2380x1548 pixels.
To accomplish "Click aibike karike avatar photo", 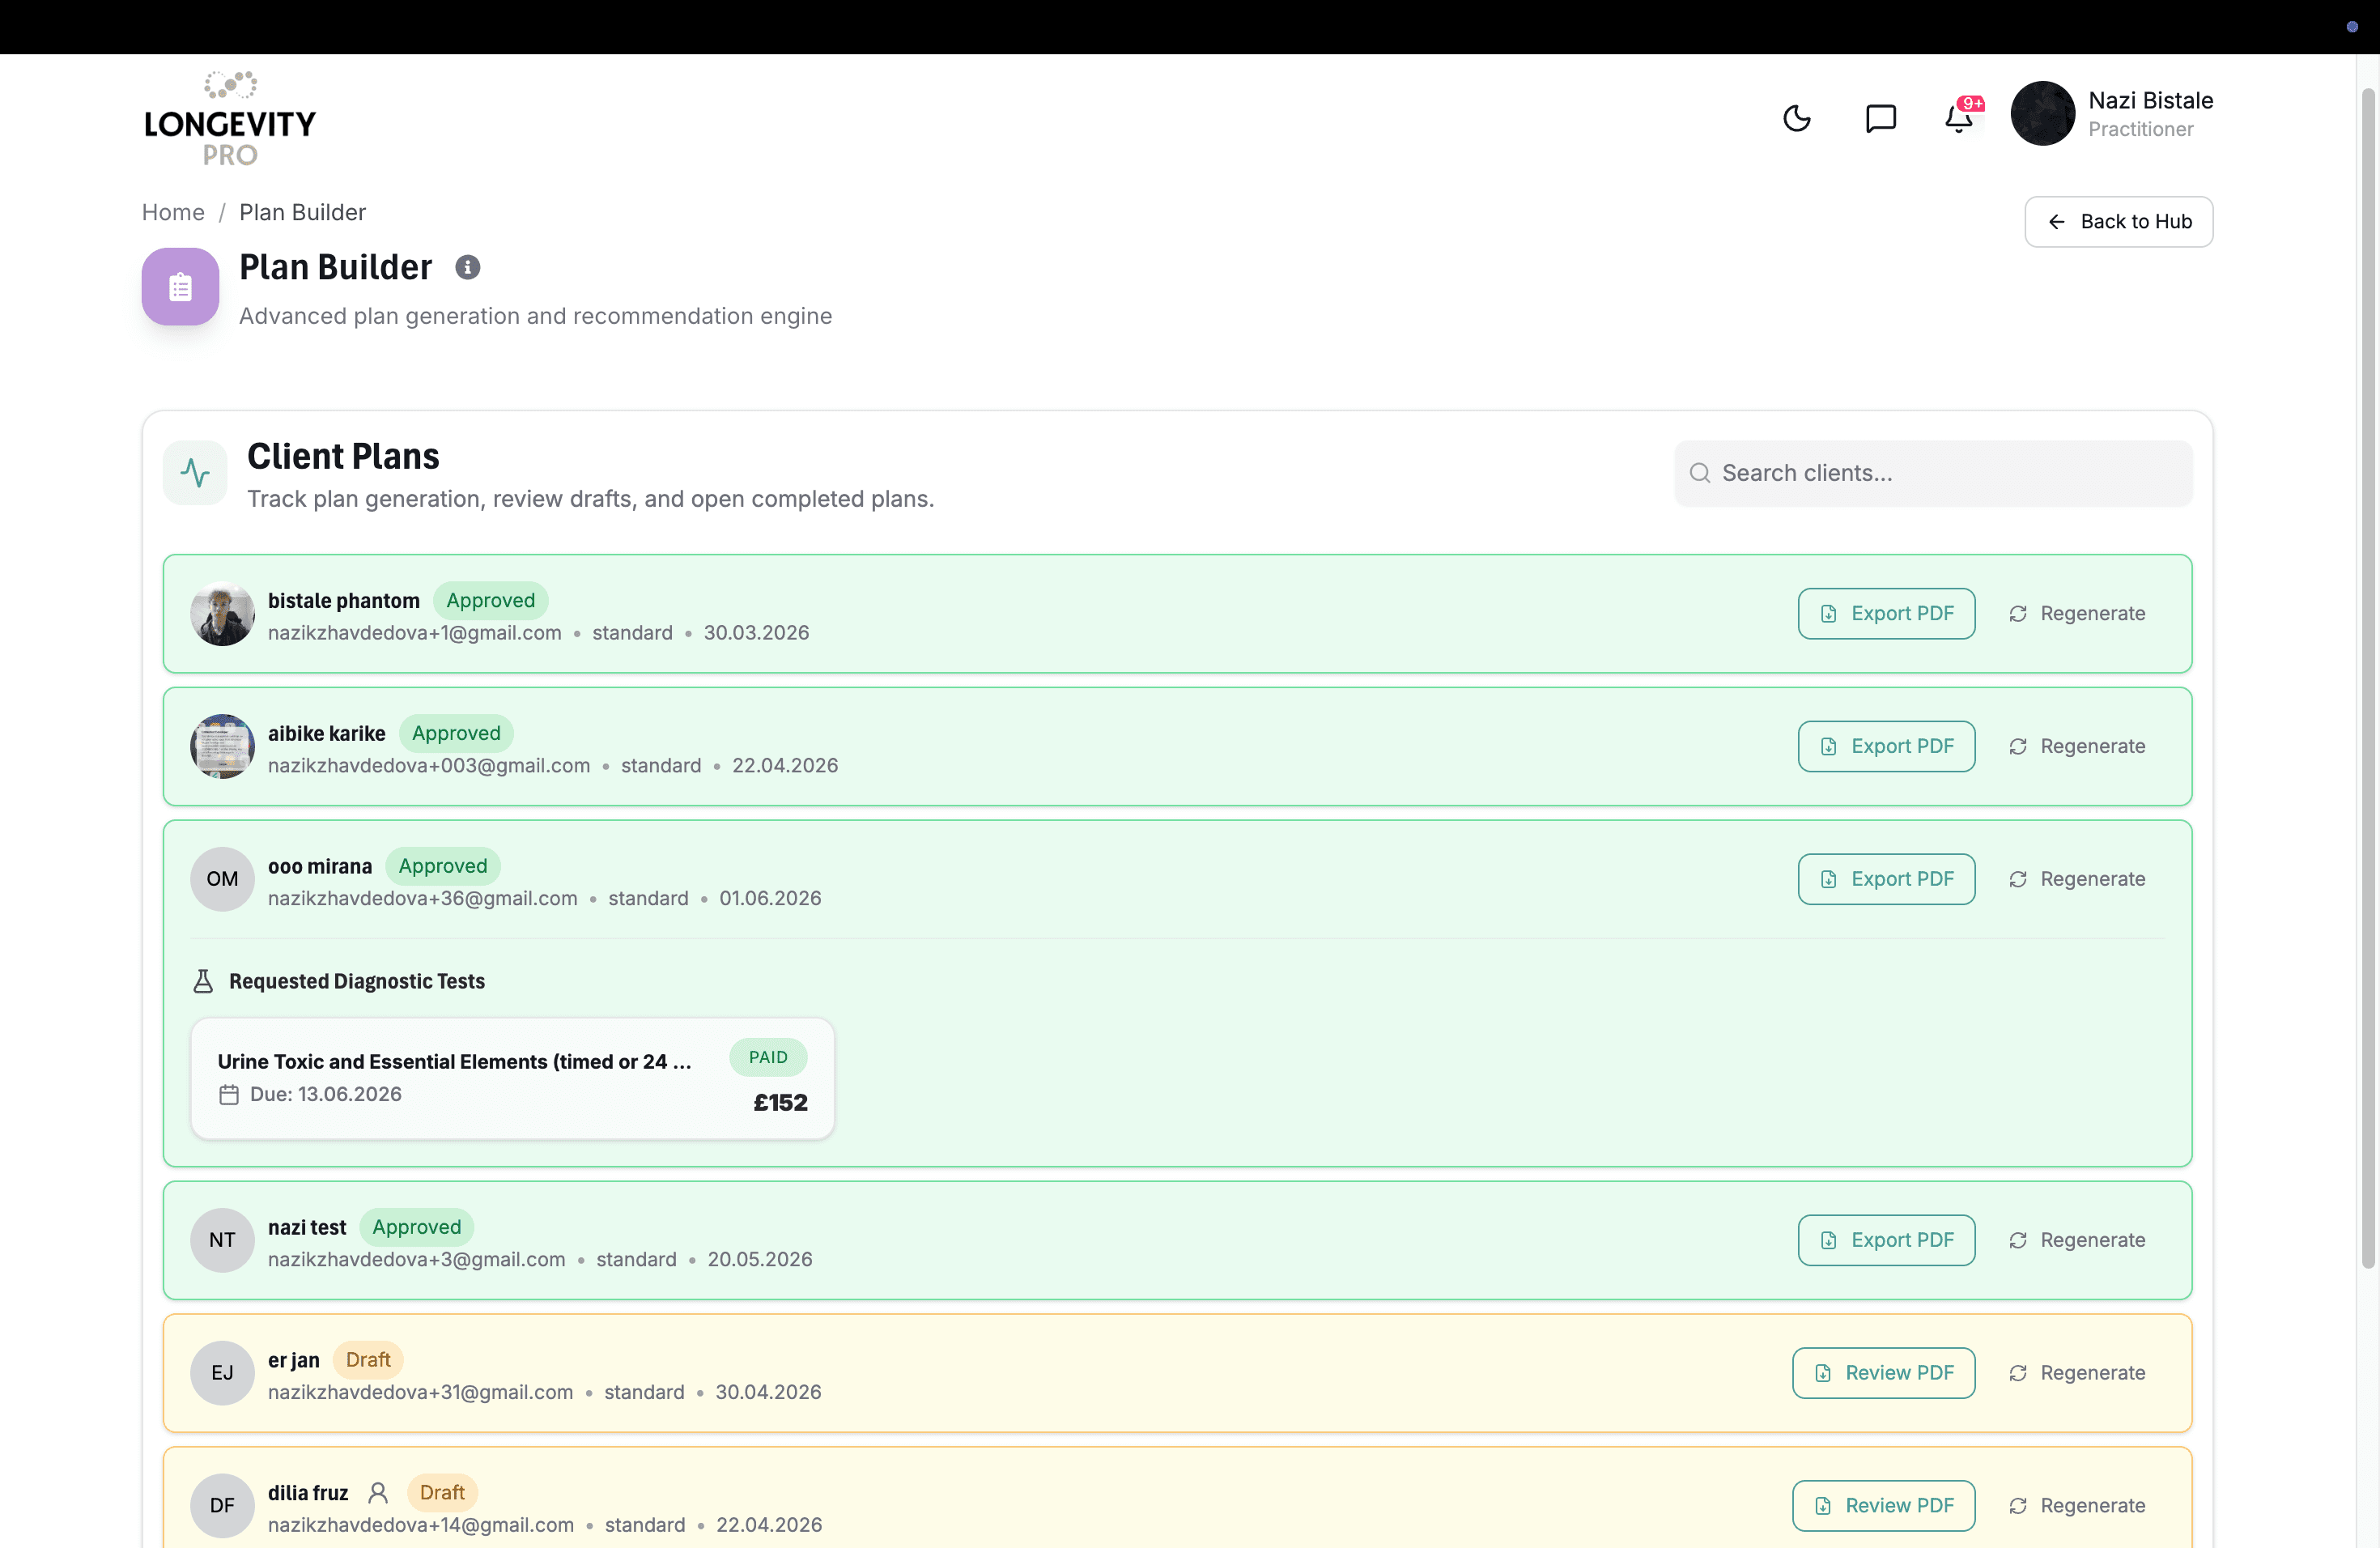I will (222, 747).
